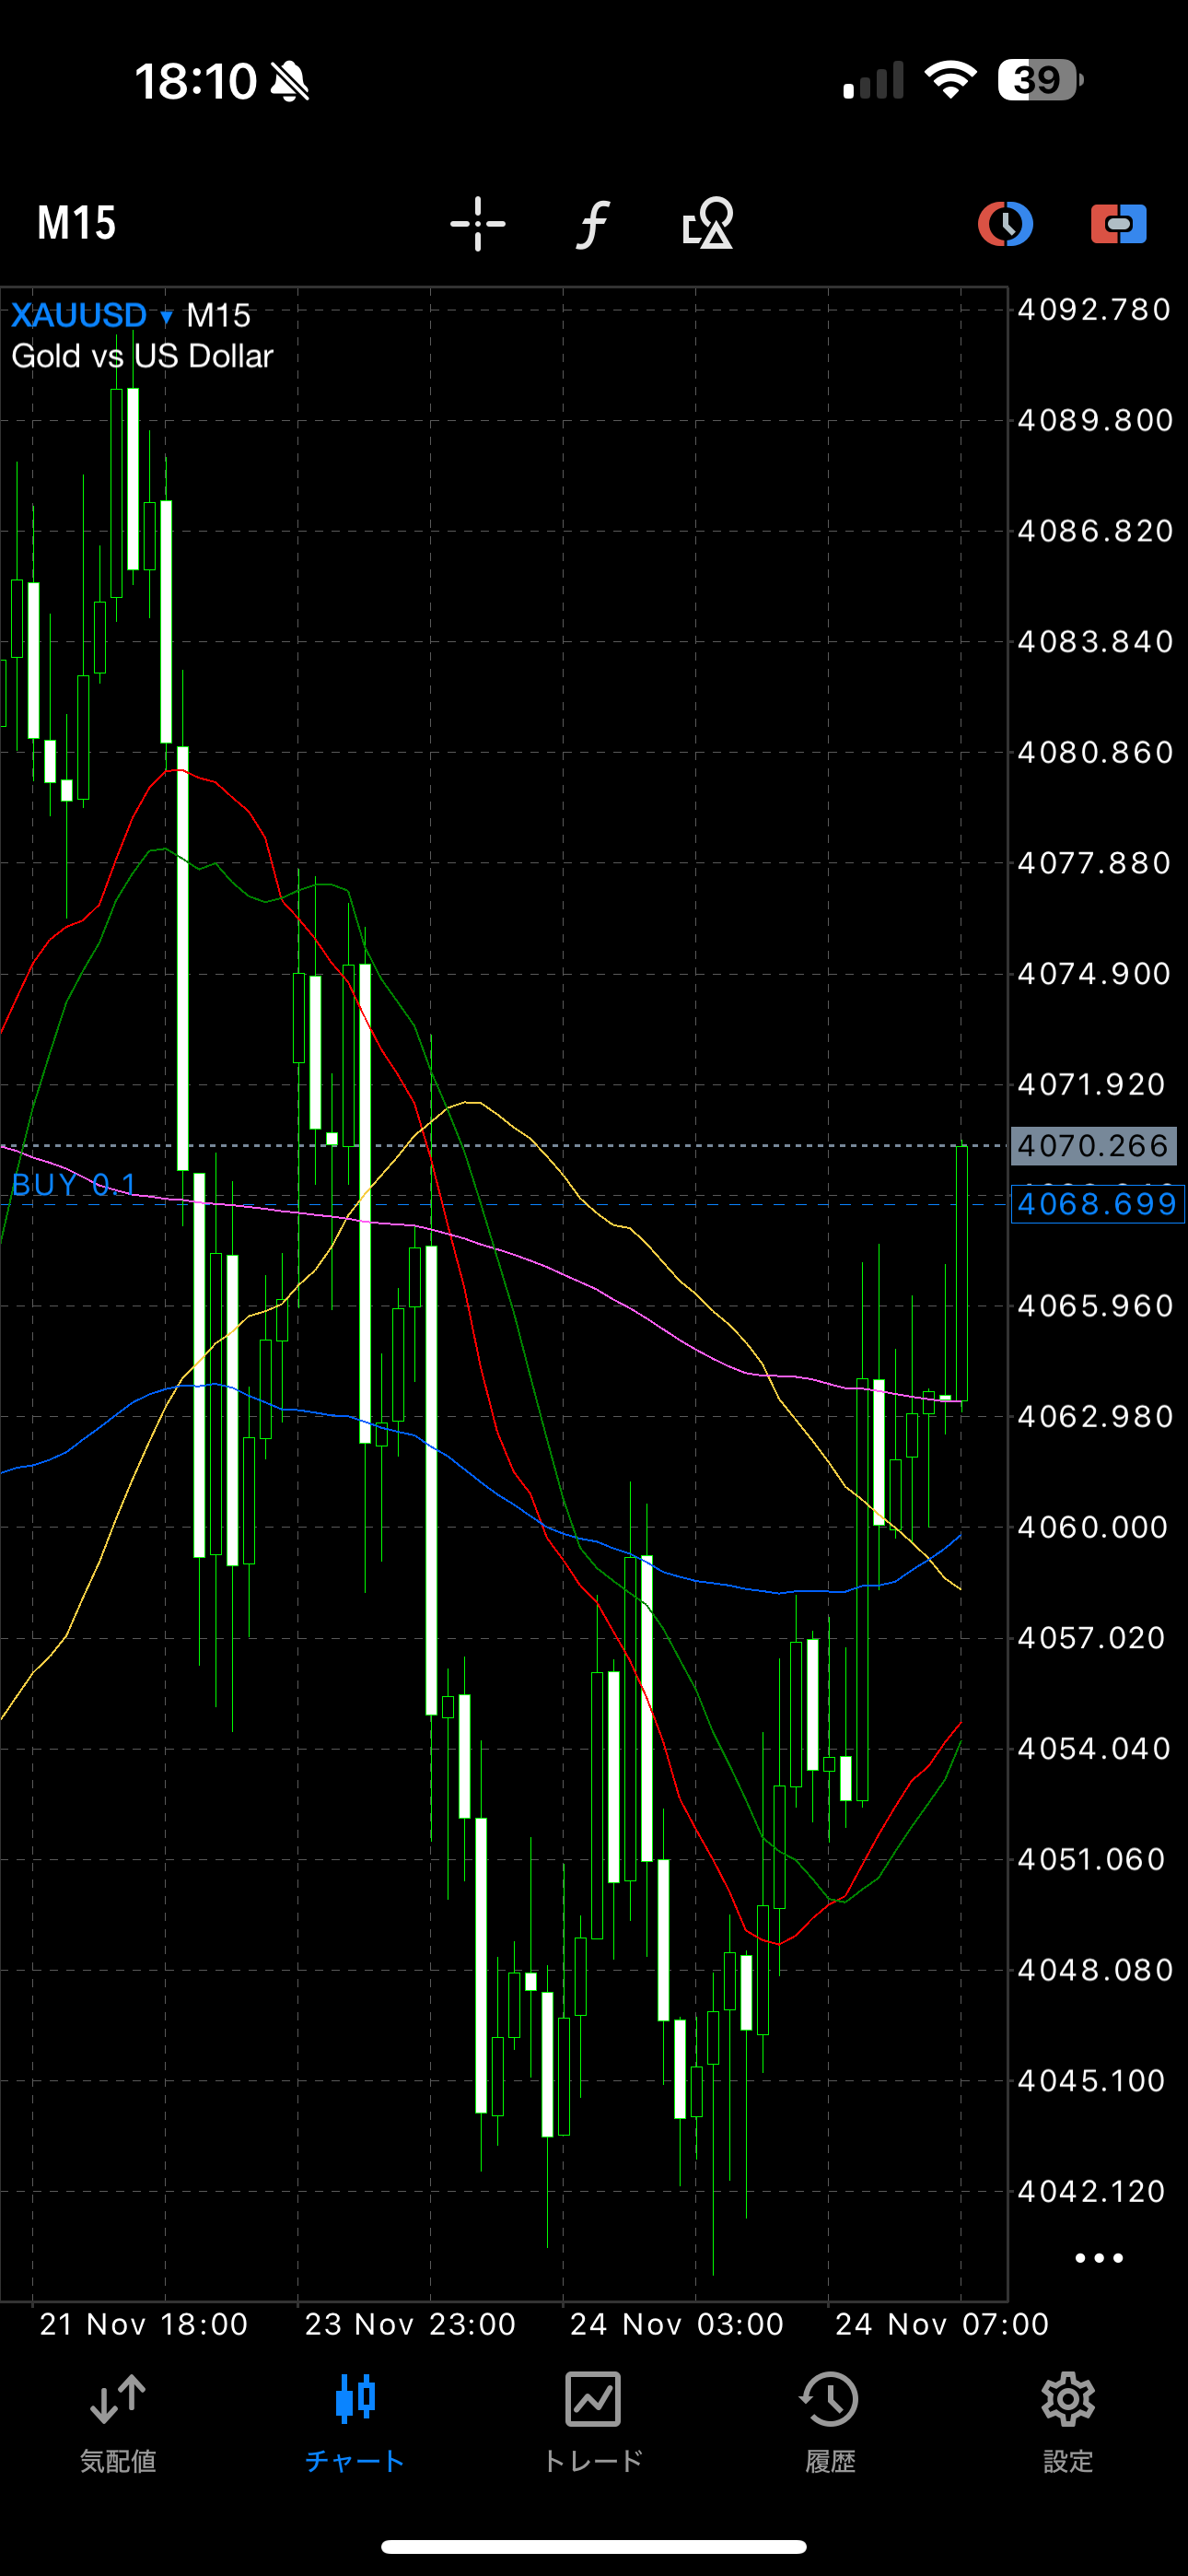Open the 設定 settings gear tab

(1068, 2422)
